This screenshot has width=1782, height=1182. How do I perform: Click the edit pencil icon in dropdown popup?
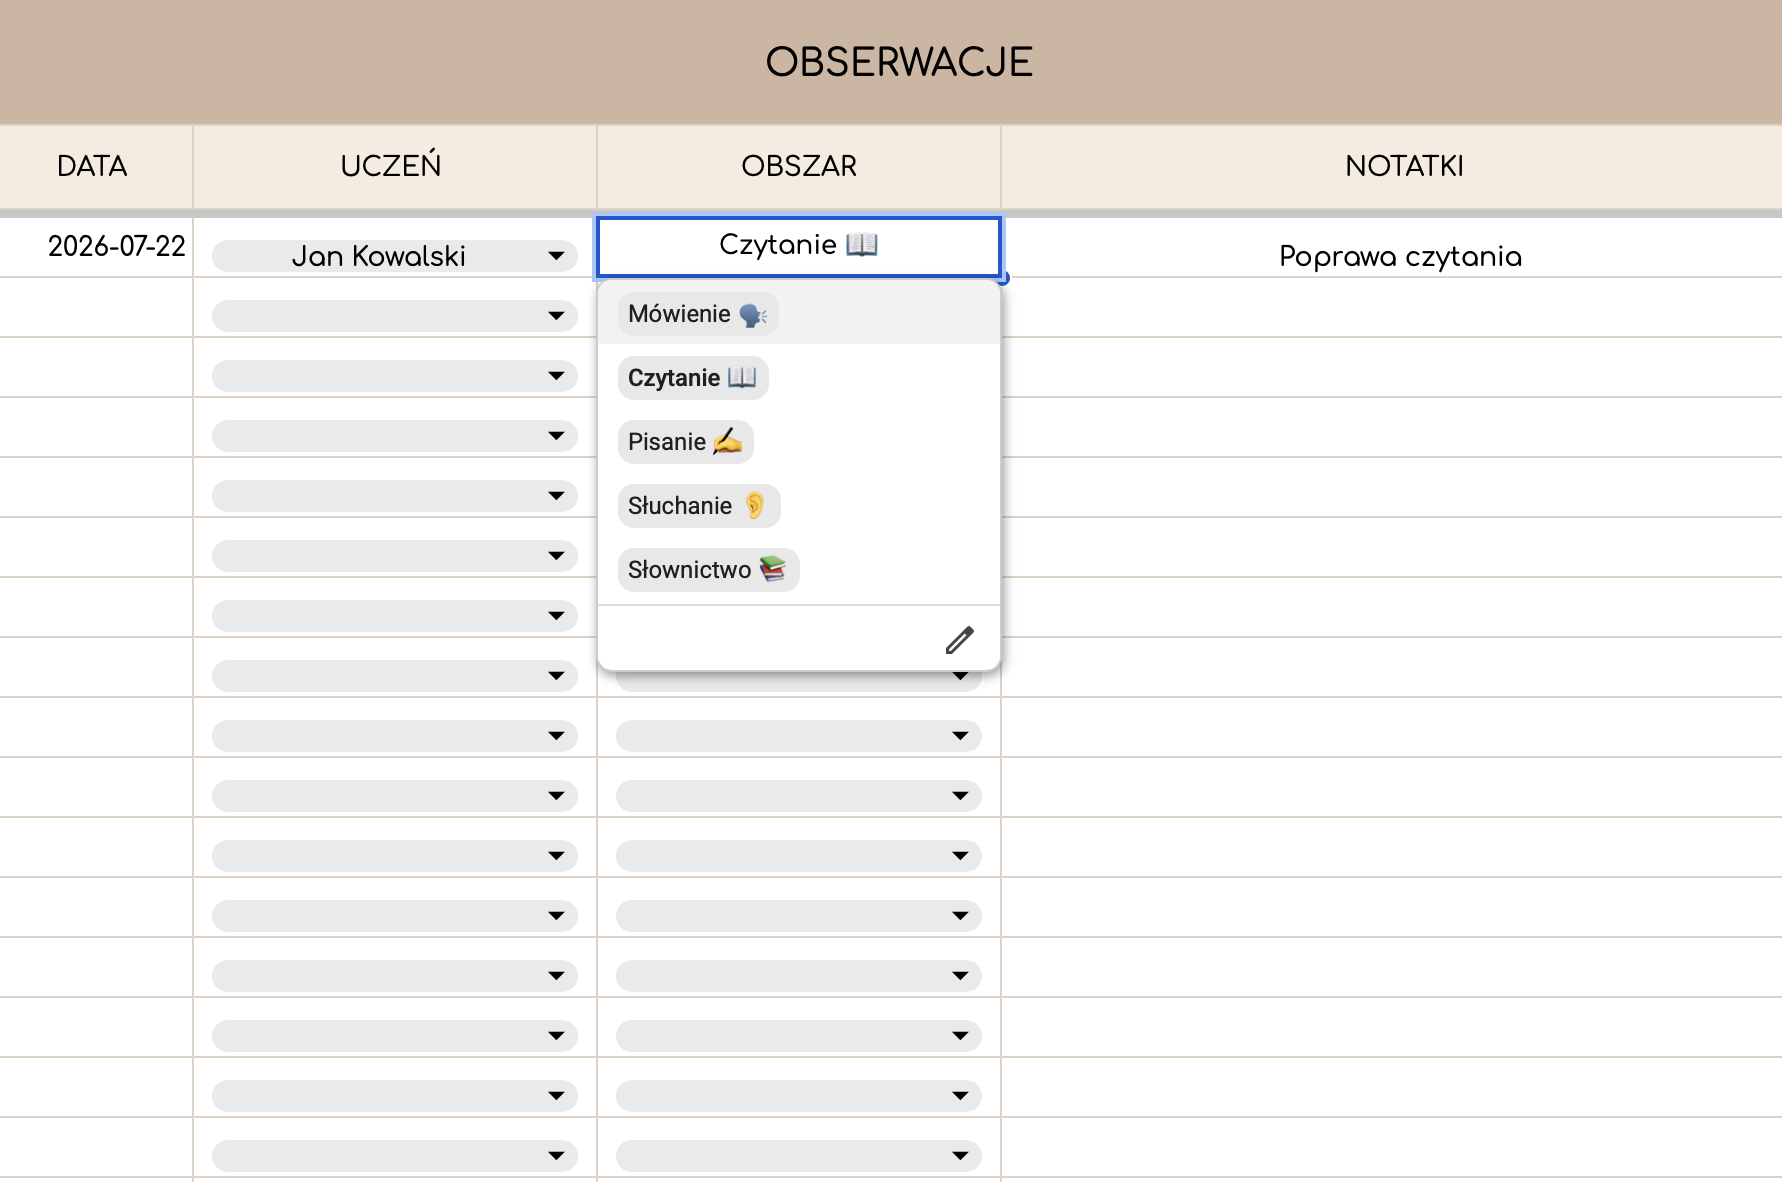point(959,640)
